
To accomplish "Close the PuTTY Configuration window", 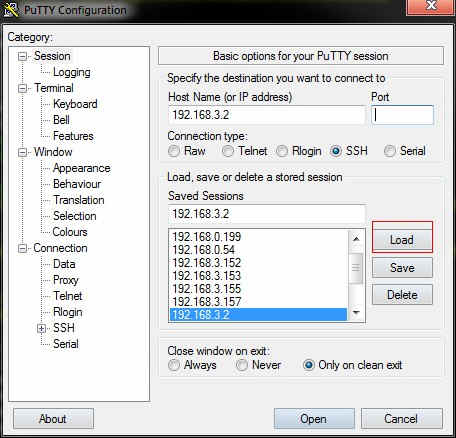I will (431, 6).
